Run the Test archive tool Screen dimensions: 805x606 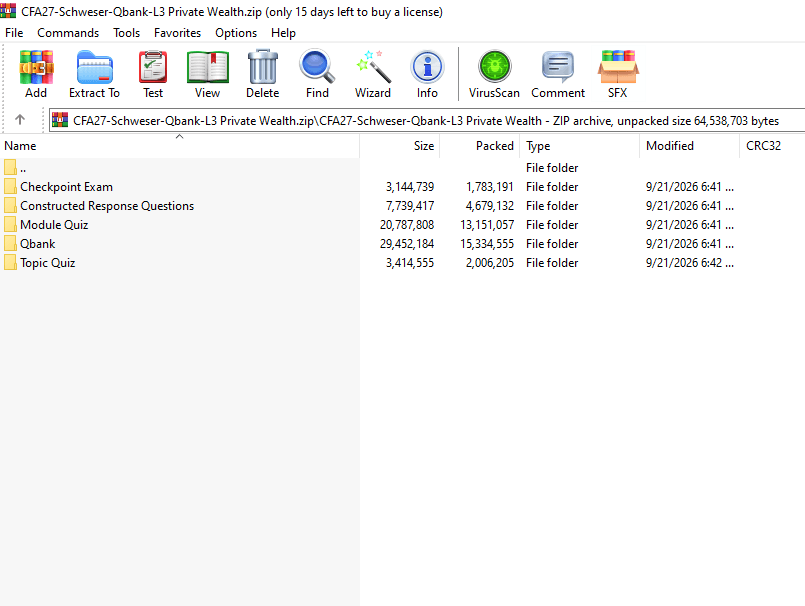(153, 73)
